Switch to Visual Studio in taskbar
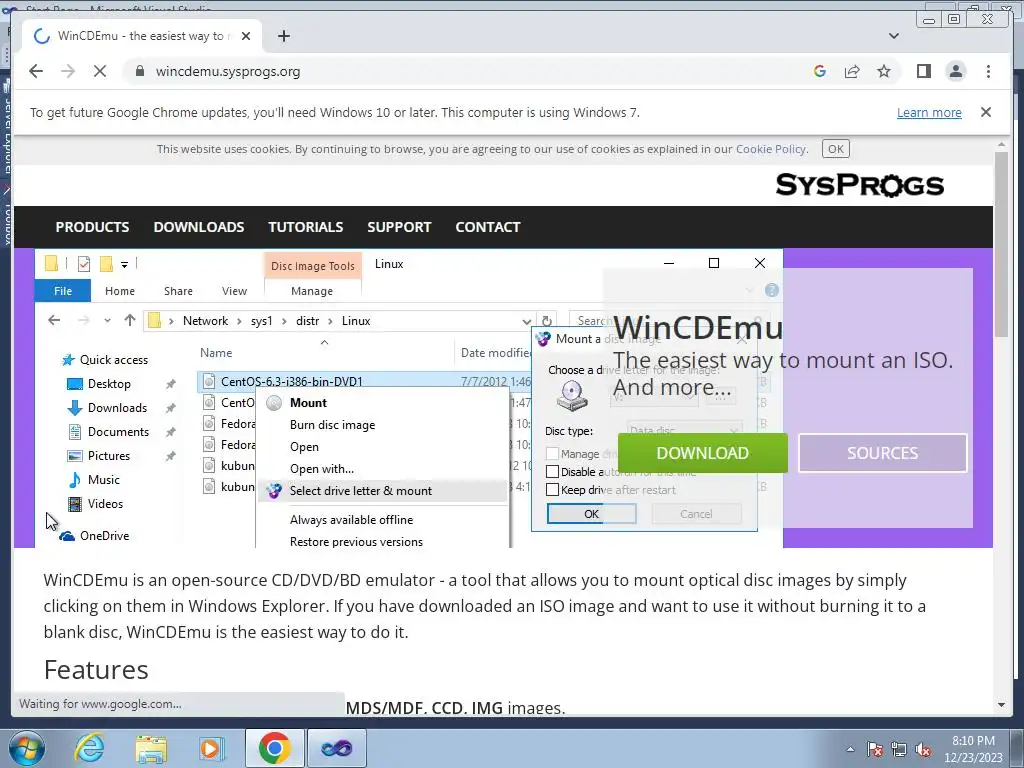The width and height of the screenshot is (1024, 768). coord(336,748)
